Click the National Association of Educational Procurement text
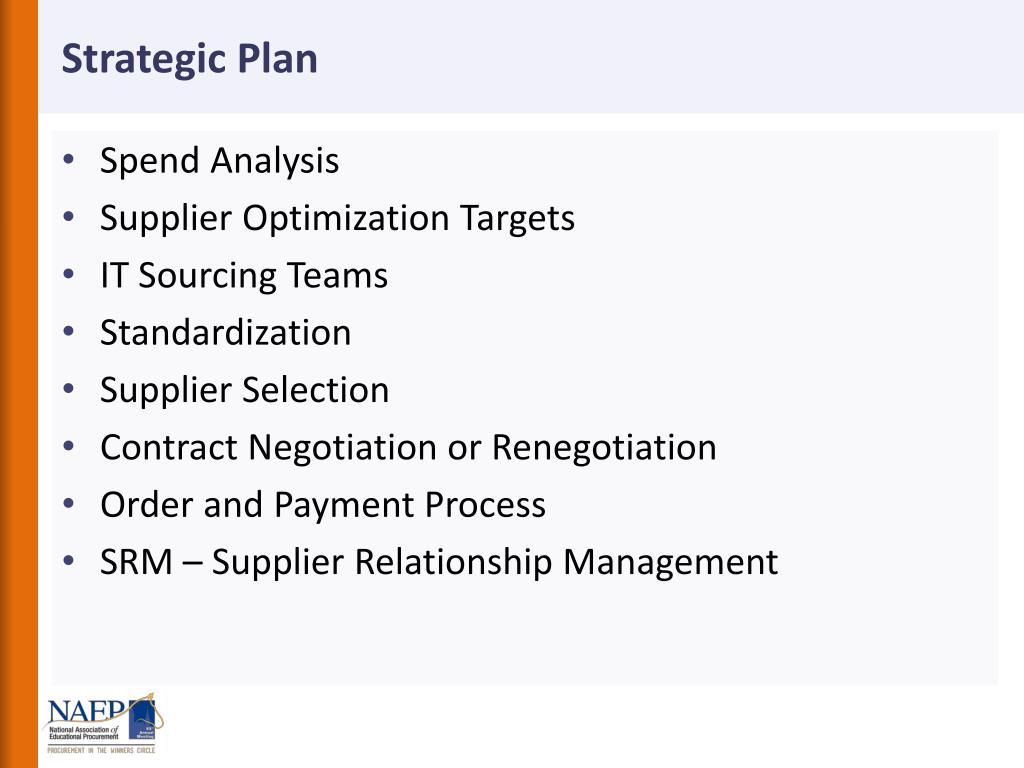The width and height of the screenshot is (1024, 768). 84,733
